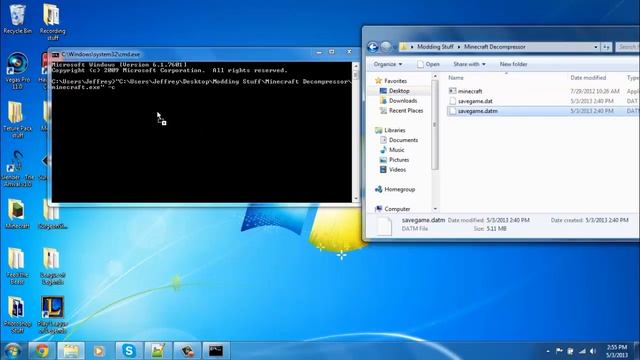This screenshot has height=360, width=640.
Task: Open the Action Center flag icon
Action: point(559,351)
